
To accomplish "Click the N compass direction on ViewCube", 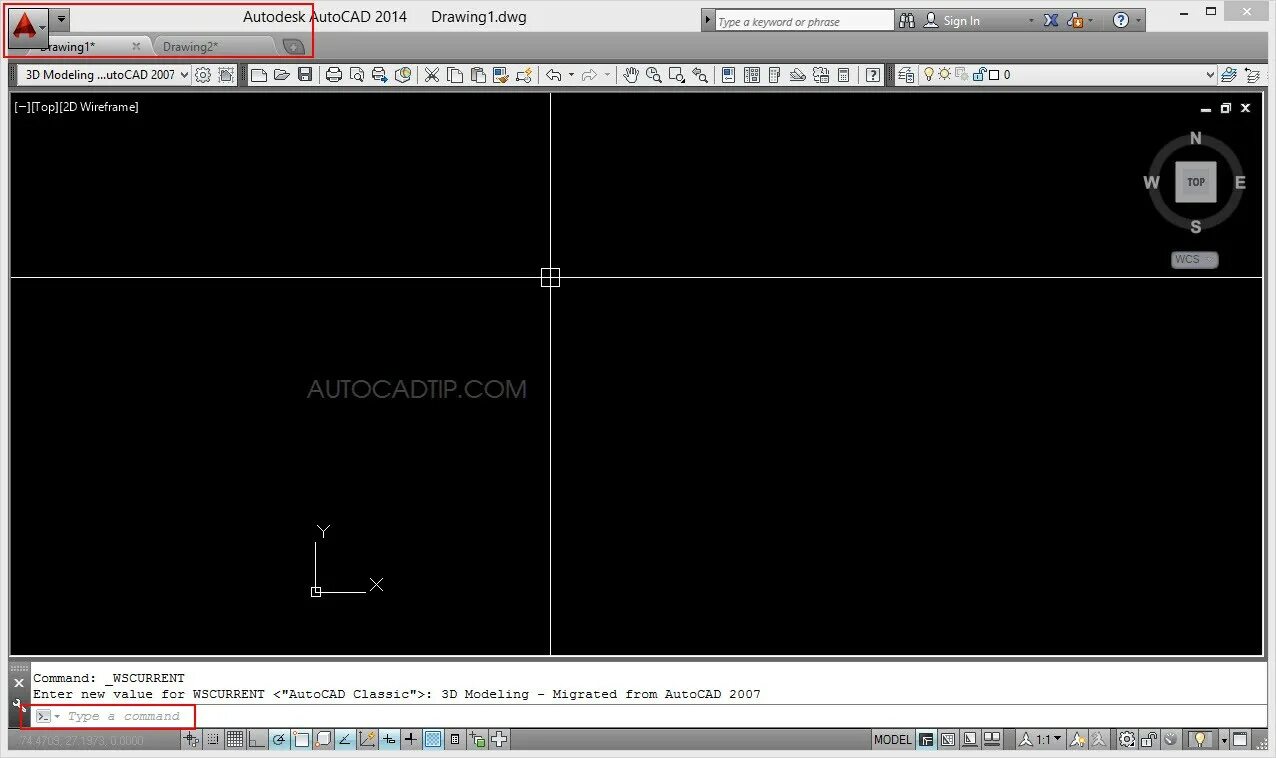I will pyautogui.click(x=1196, y=139).
